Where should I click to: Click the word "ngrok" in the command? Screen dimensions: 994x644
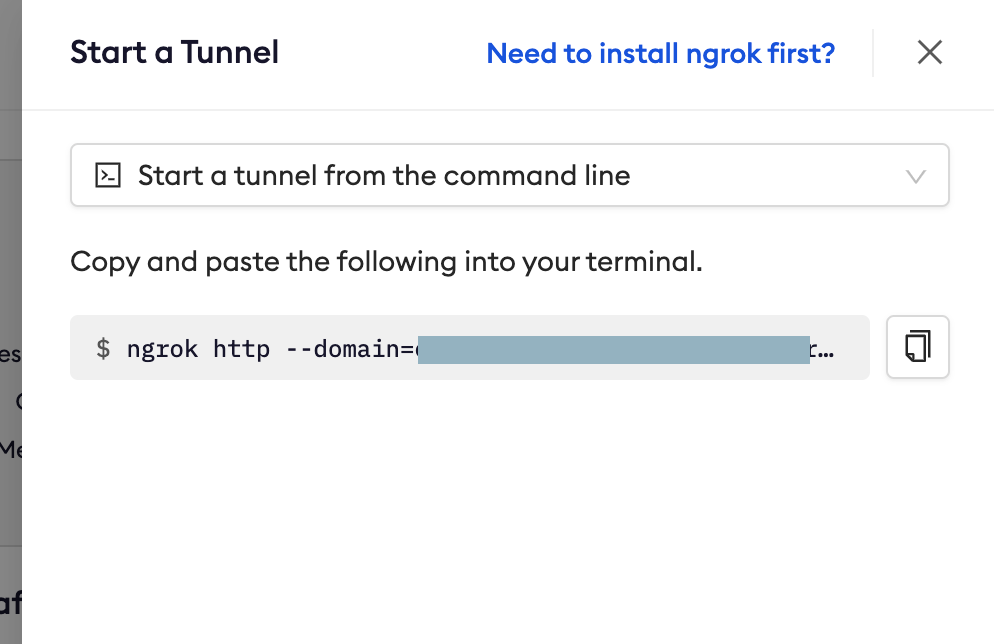coord(163,349)
